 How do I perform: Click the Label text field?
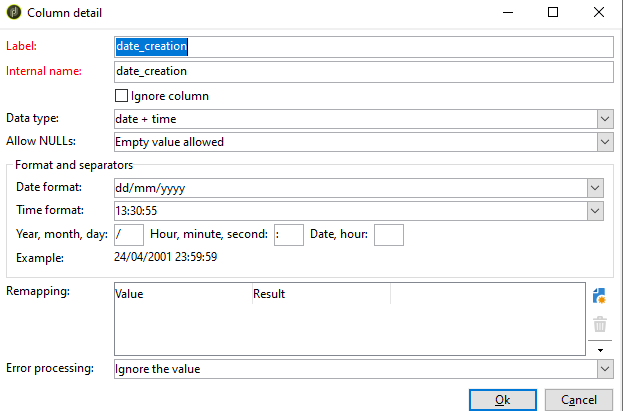(362, 47)
